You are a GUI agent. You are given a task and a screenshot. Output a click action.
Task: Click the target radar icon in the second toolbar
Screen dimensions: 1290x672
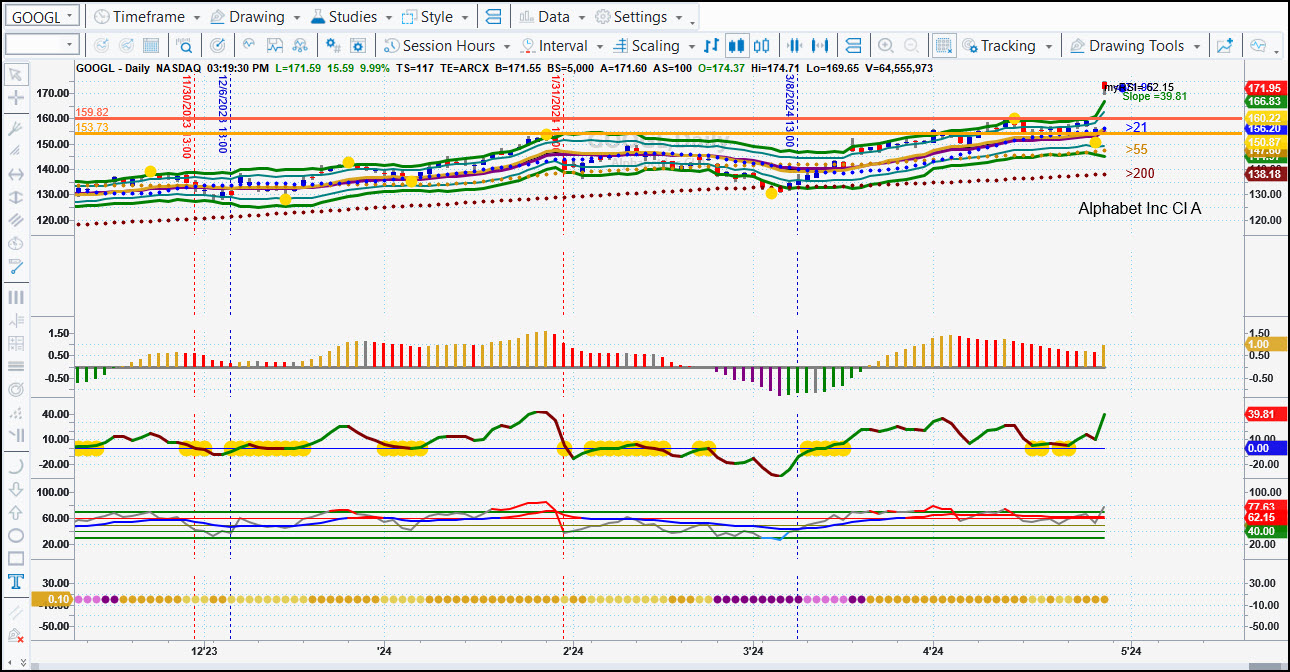[218, 46]
